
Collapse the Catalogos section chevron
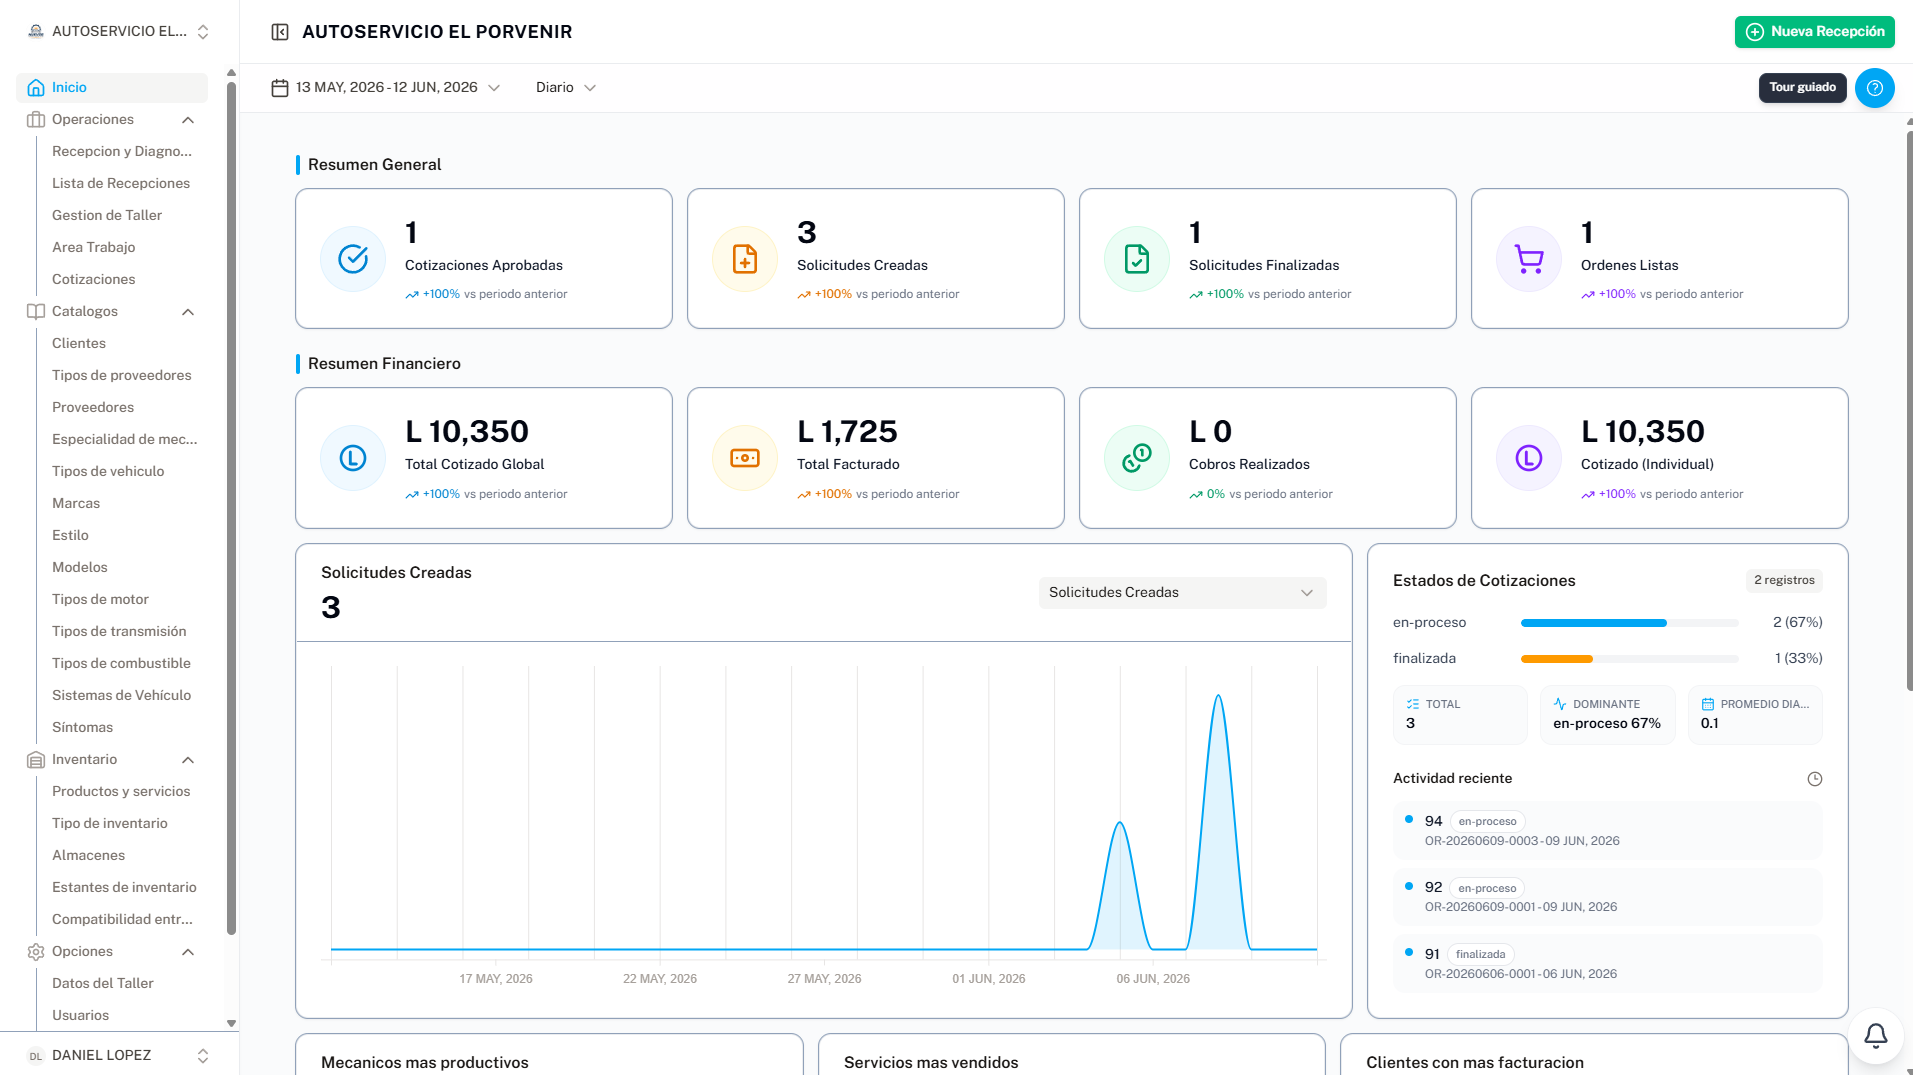click(188, 312)
